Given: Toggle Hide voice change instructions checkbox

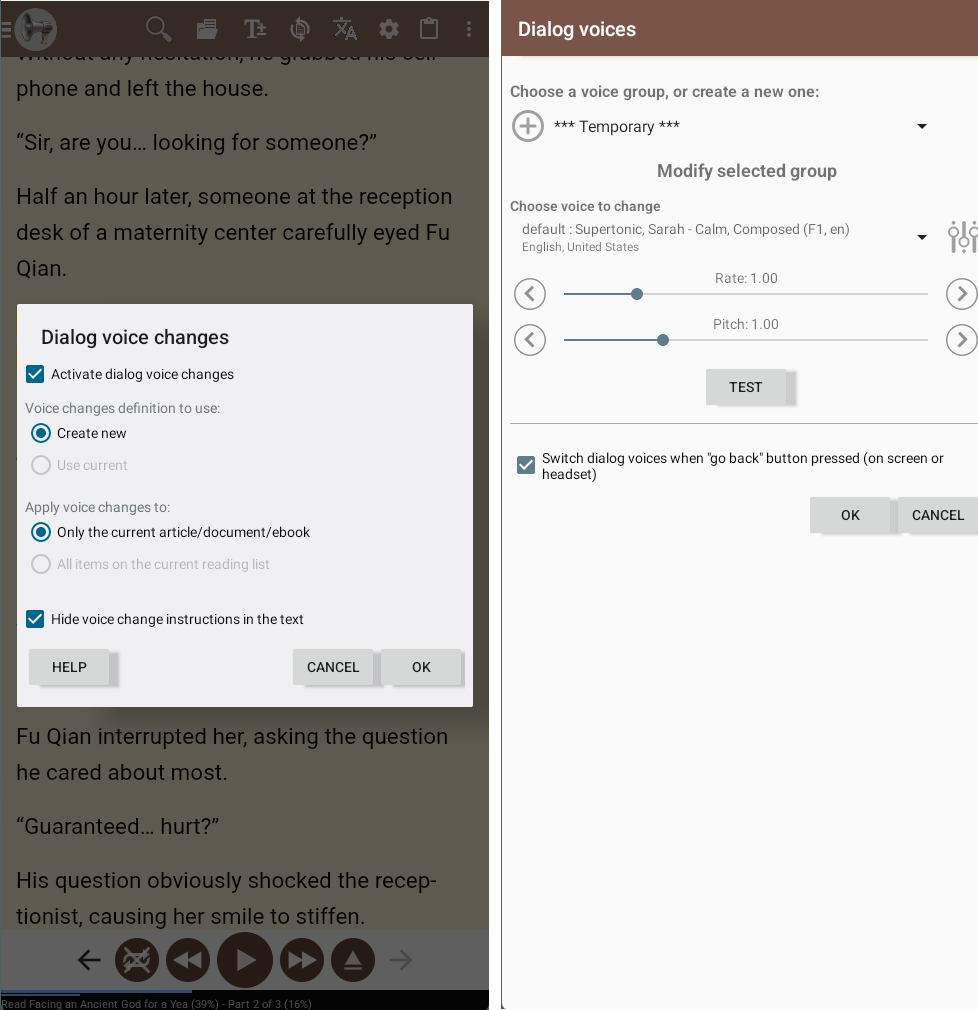Looking at the screenshot, I should click(35, 619).
